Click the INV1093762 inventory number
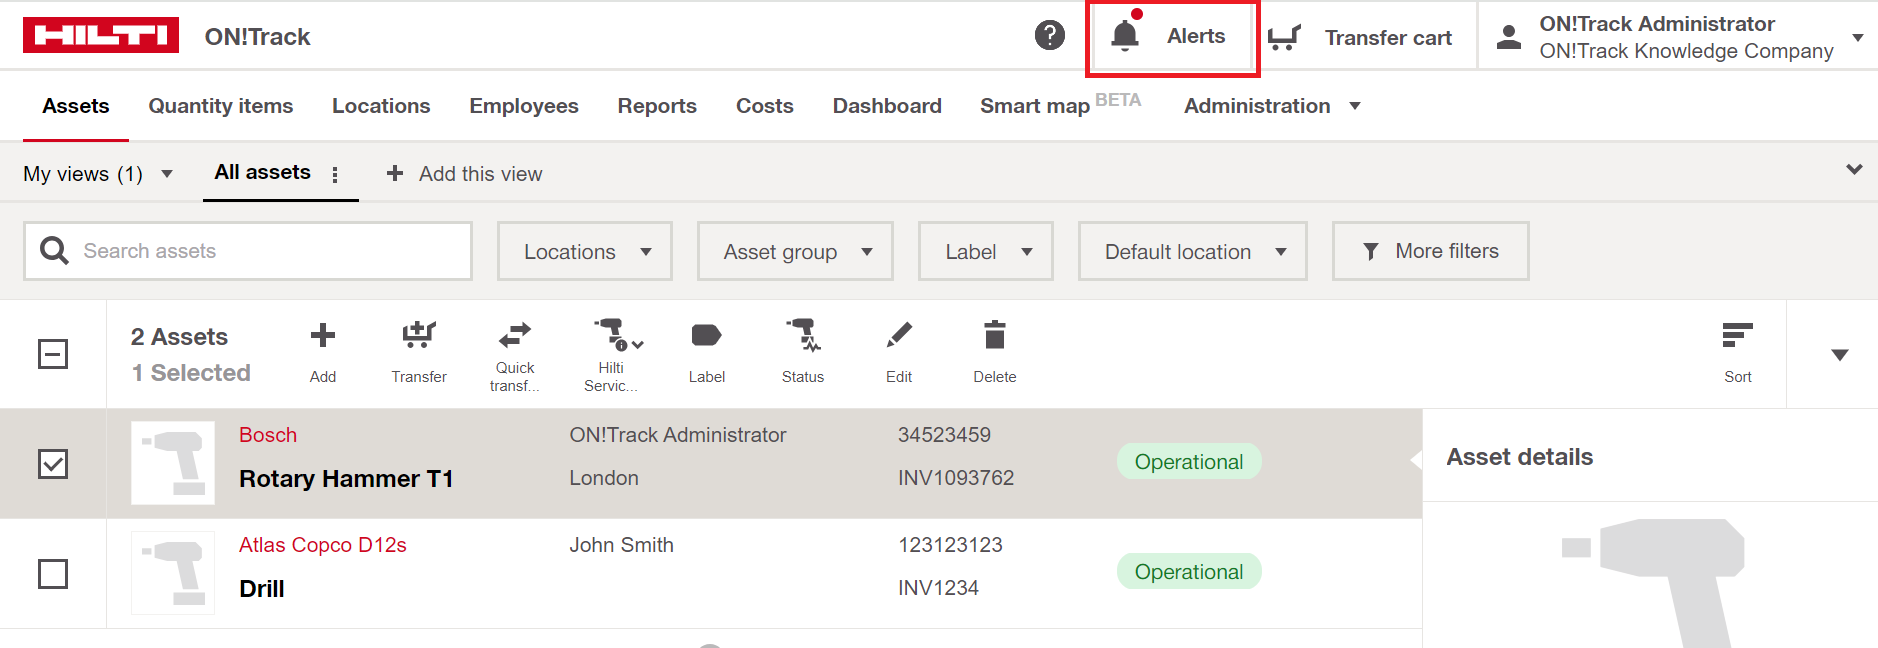 coord(956,478)
